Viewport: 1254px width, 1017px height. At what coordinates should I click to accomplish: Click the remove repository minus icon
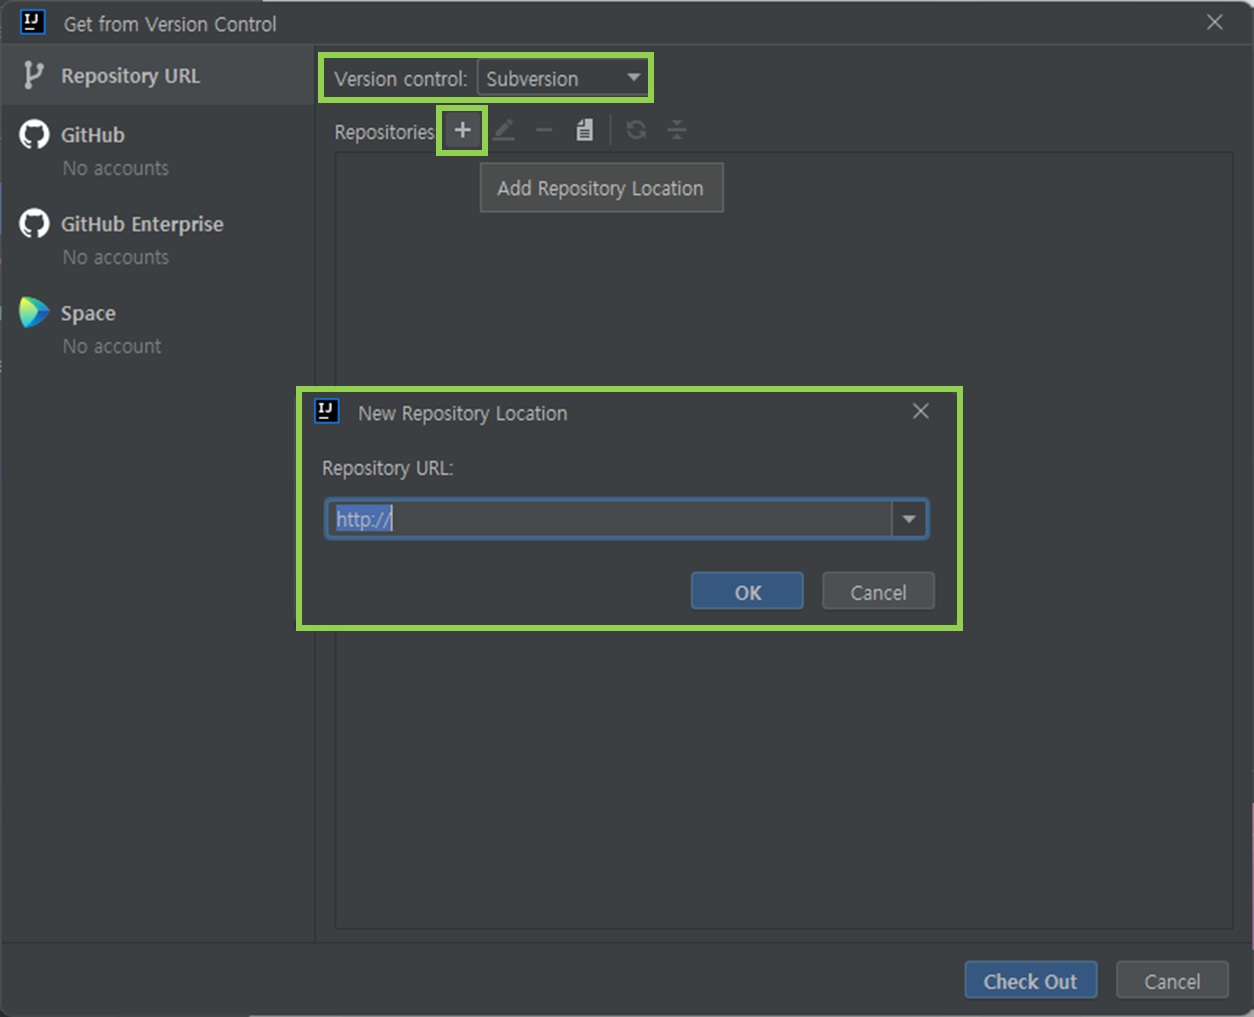coord(544,130)
